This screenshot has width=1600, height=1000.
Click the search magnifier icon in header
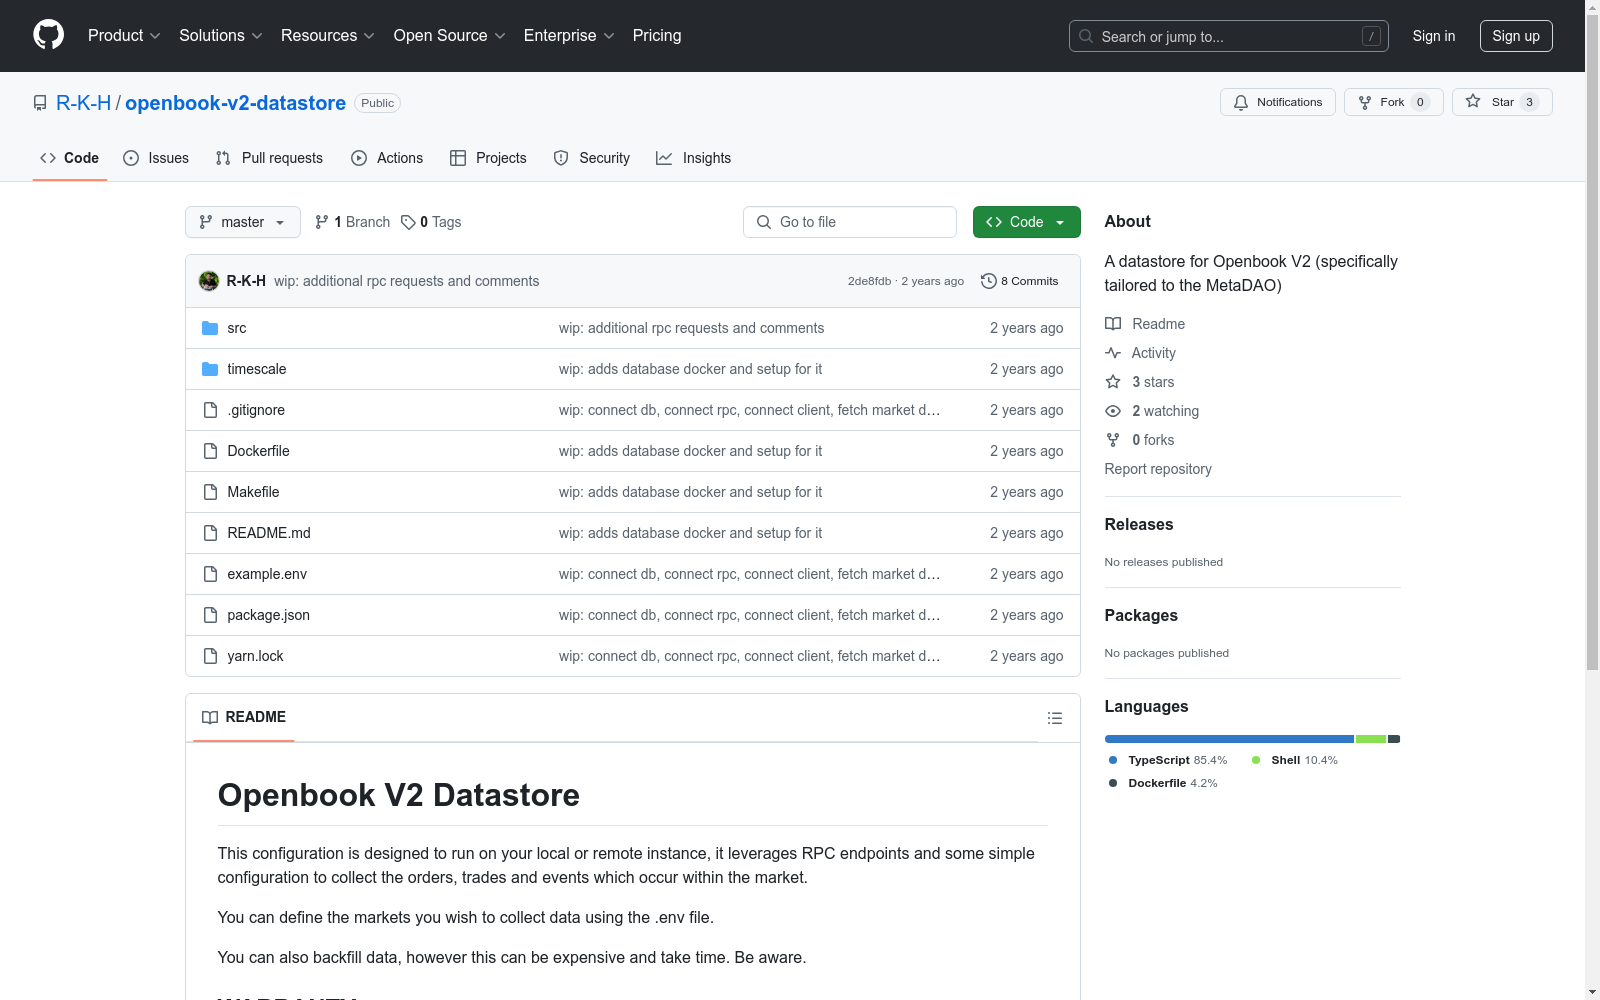pyautogui.click(x=1086, y=36)
